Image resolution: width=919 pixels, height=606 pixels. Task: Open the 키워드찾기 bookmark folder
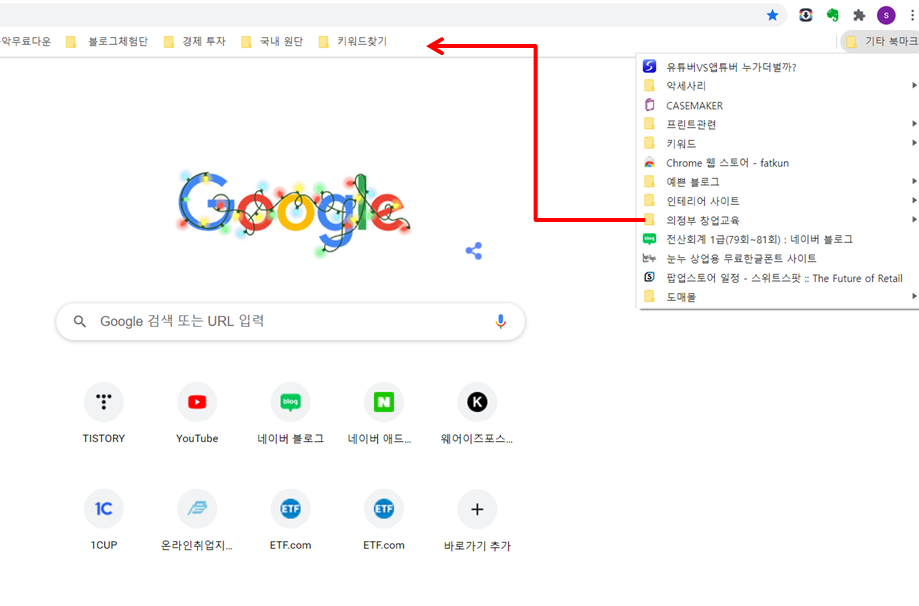(353, 42)
